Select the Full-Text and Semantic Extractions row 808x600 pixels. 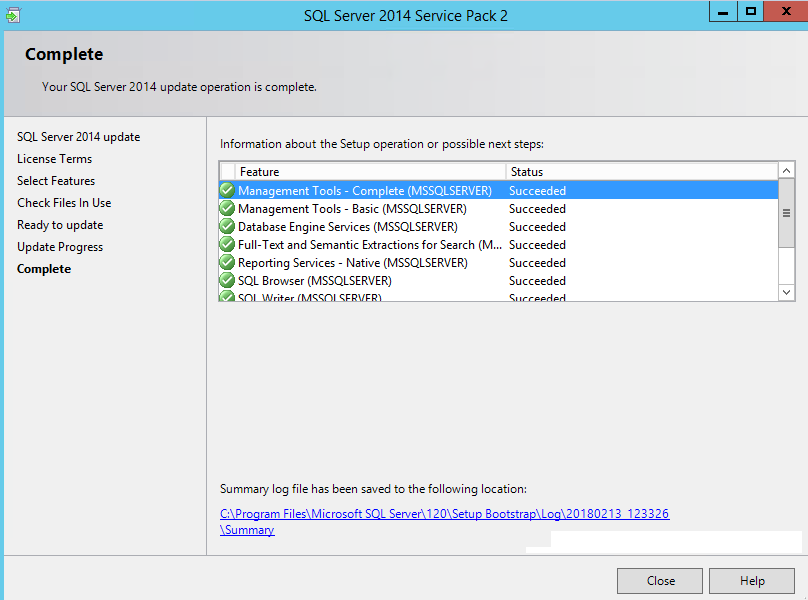pyautogui.click(x=499, y=244)
